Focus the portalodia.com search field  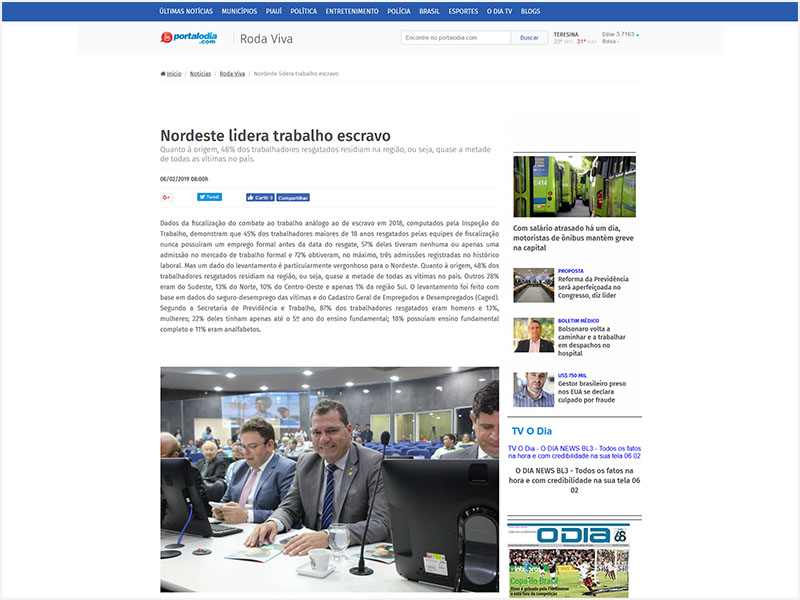point(456,38)
